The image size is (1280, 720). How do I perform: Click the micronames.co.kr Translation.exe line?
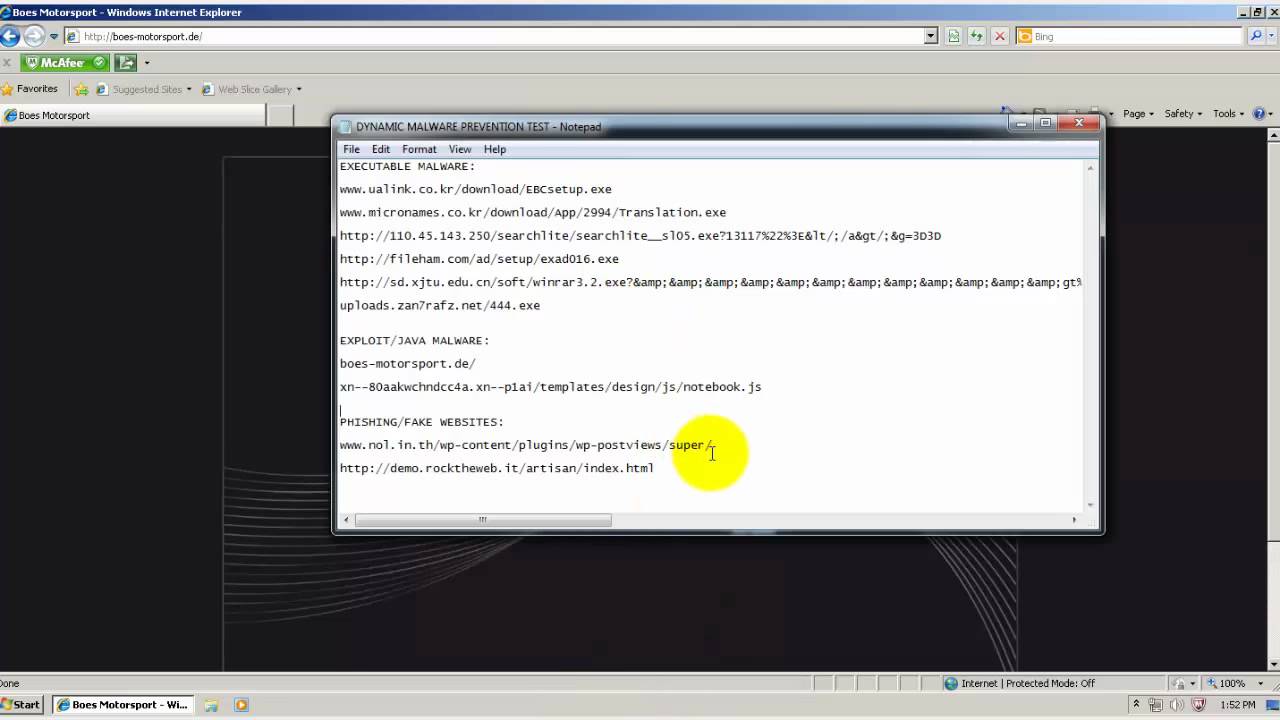point(533,212)
